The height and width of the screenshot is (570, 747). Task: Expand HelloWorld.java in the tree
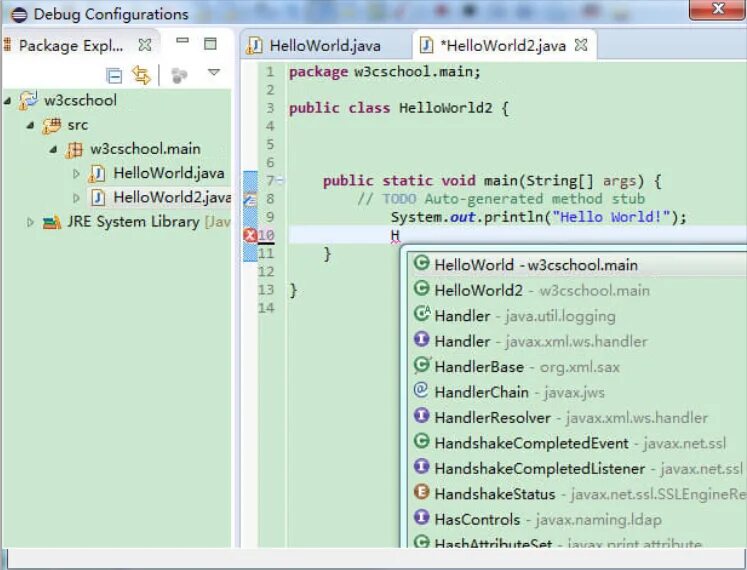pyautogui.click(x=76, y=173)
